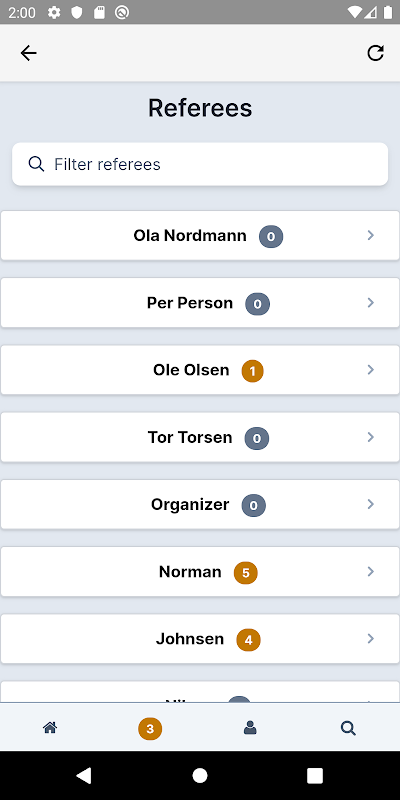Select the Norman referee name
Image resolution: width=400 pixels, height=800 pixels.
coord(190,571)
